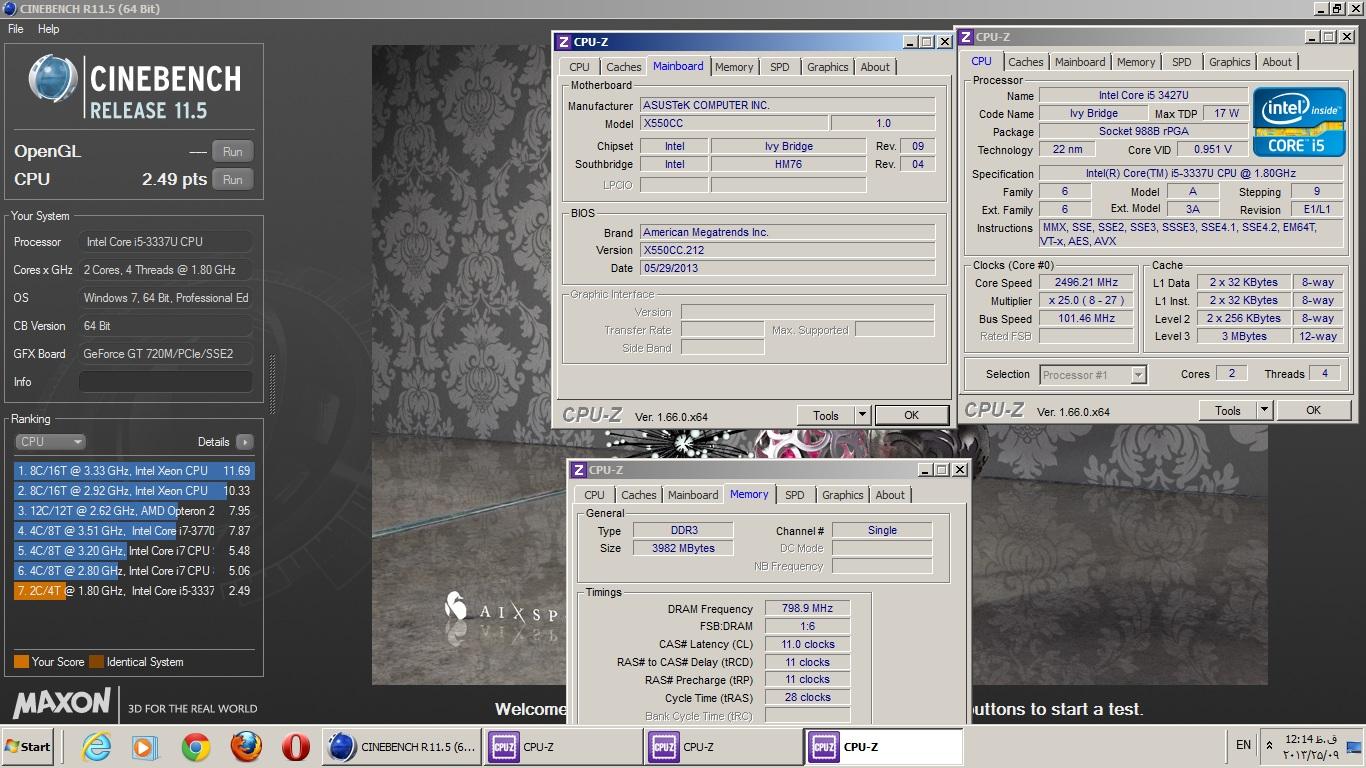Click the BIOS version X550CC.212 field
This screenshot has width=1366, height=768.
point(787,250)
